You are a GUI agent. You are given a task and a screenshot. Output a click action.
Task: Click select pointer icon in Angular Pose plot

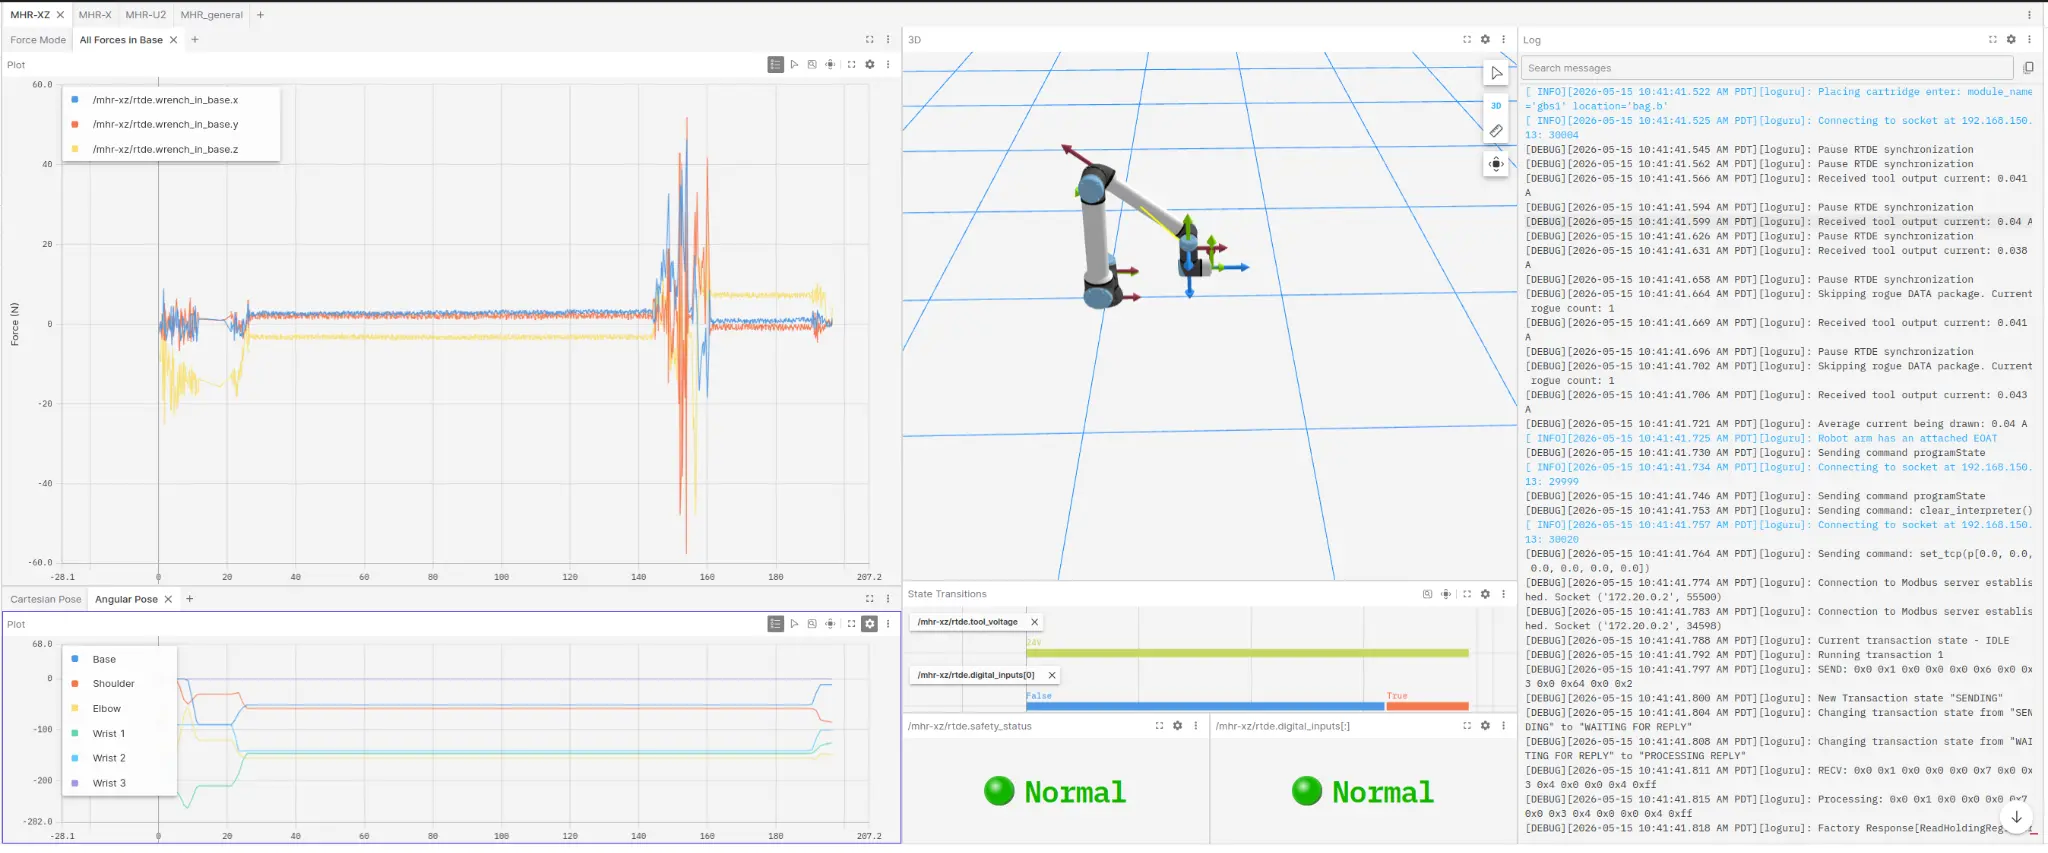[794, 624]
